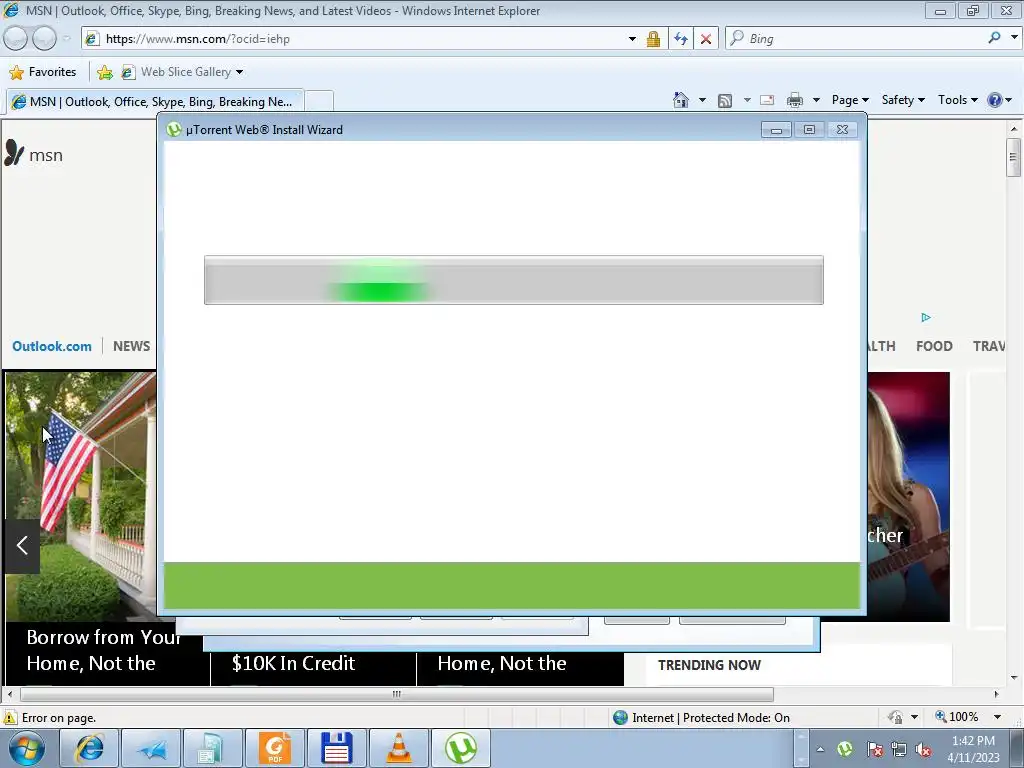
Task: Click the µTorrent icon in wizard title bar
Action: click(174, 129)
